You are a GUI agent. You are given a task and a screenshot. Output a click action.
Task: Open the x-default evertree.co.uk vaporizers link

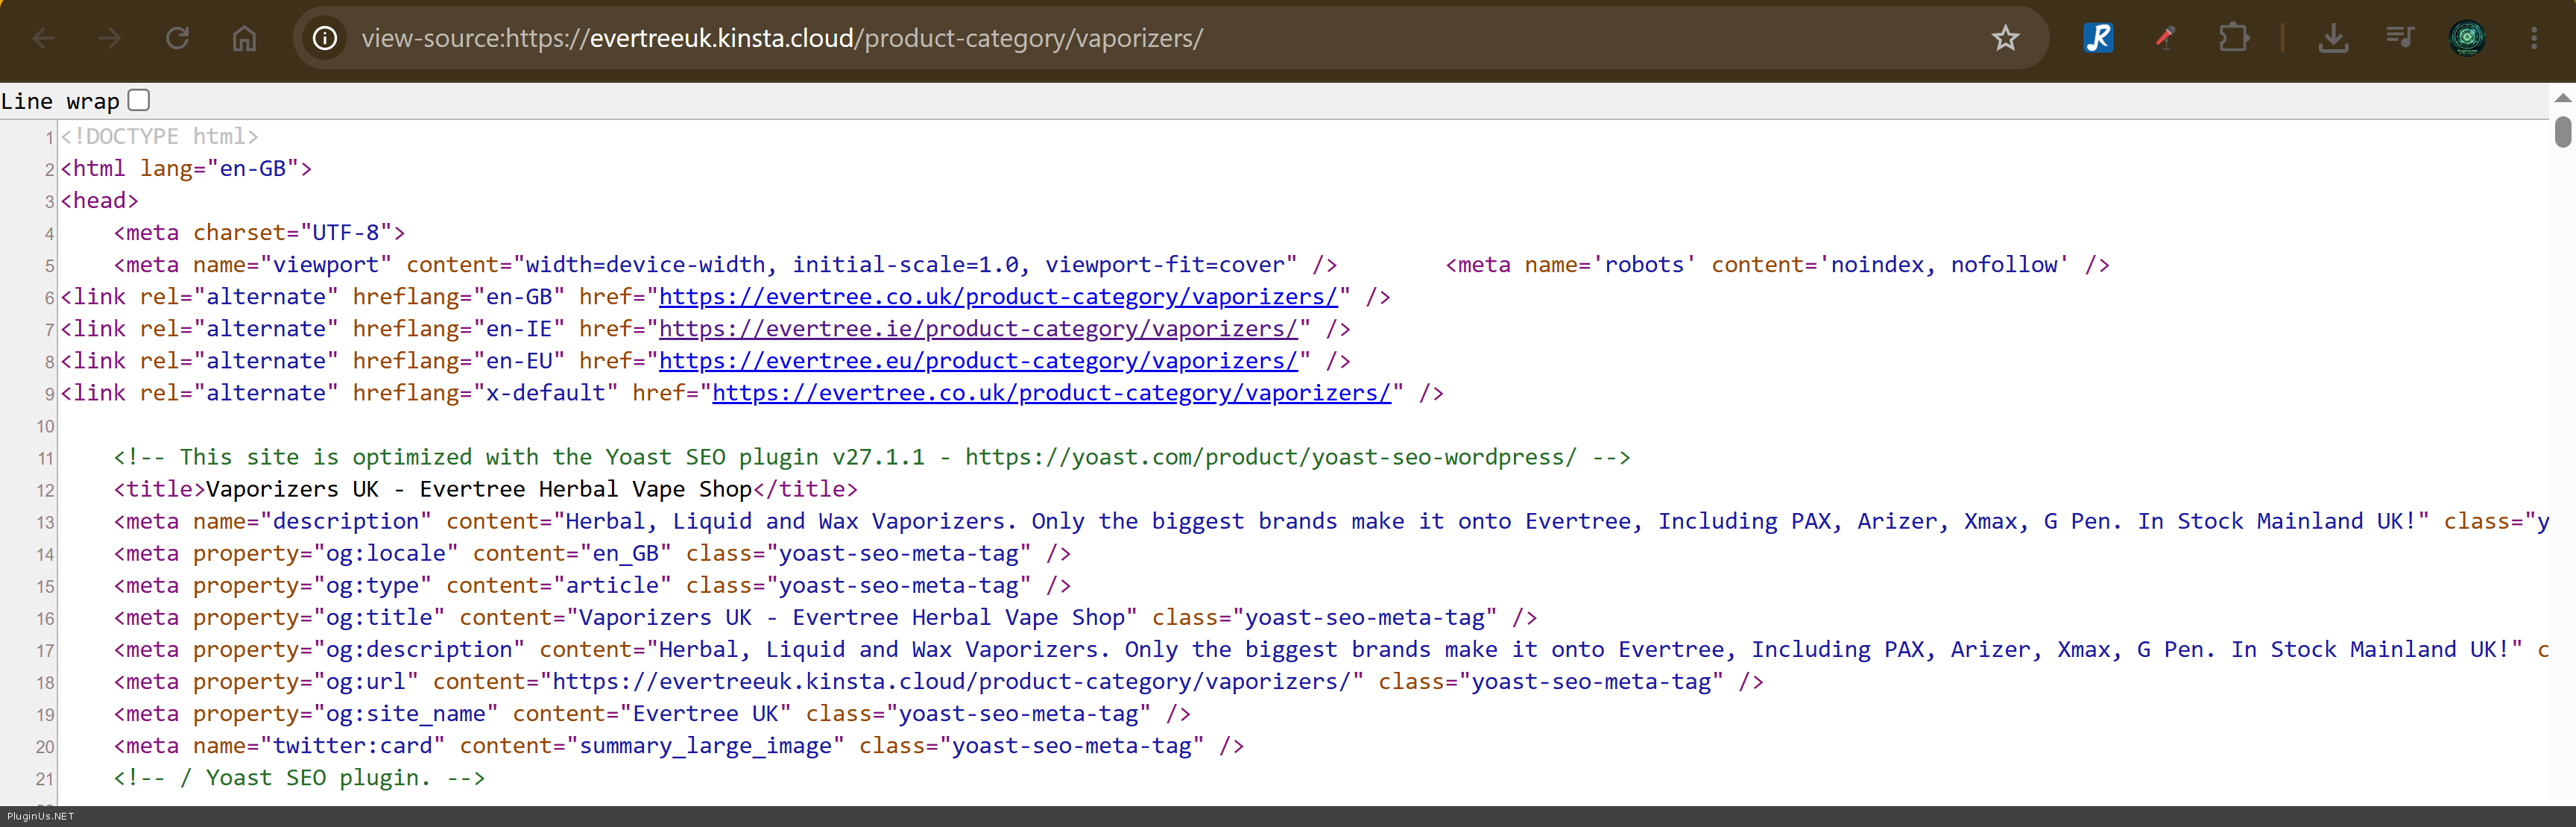click(x=1051, y=393)
